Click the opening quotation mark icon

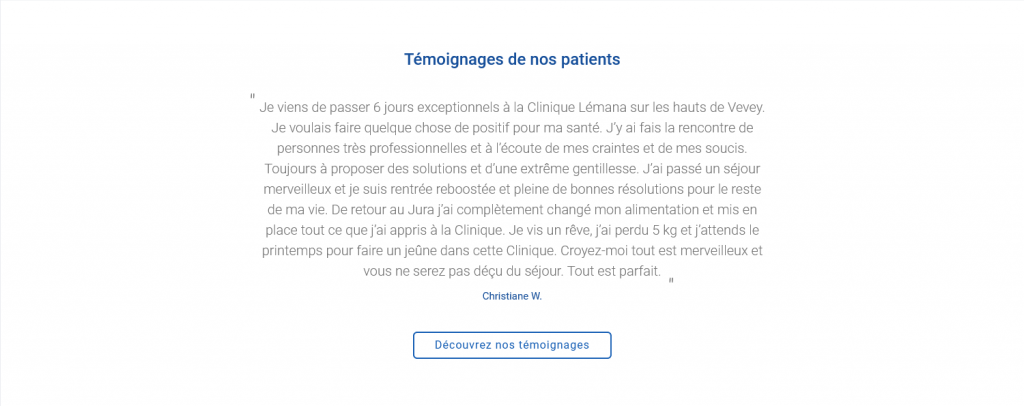click(253, 98)
